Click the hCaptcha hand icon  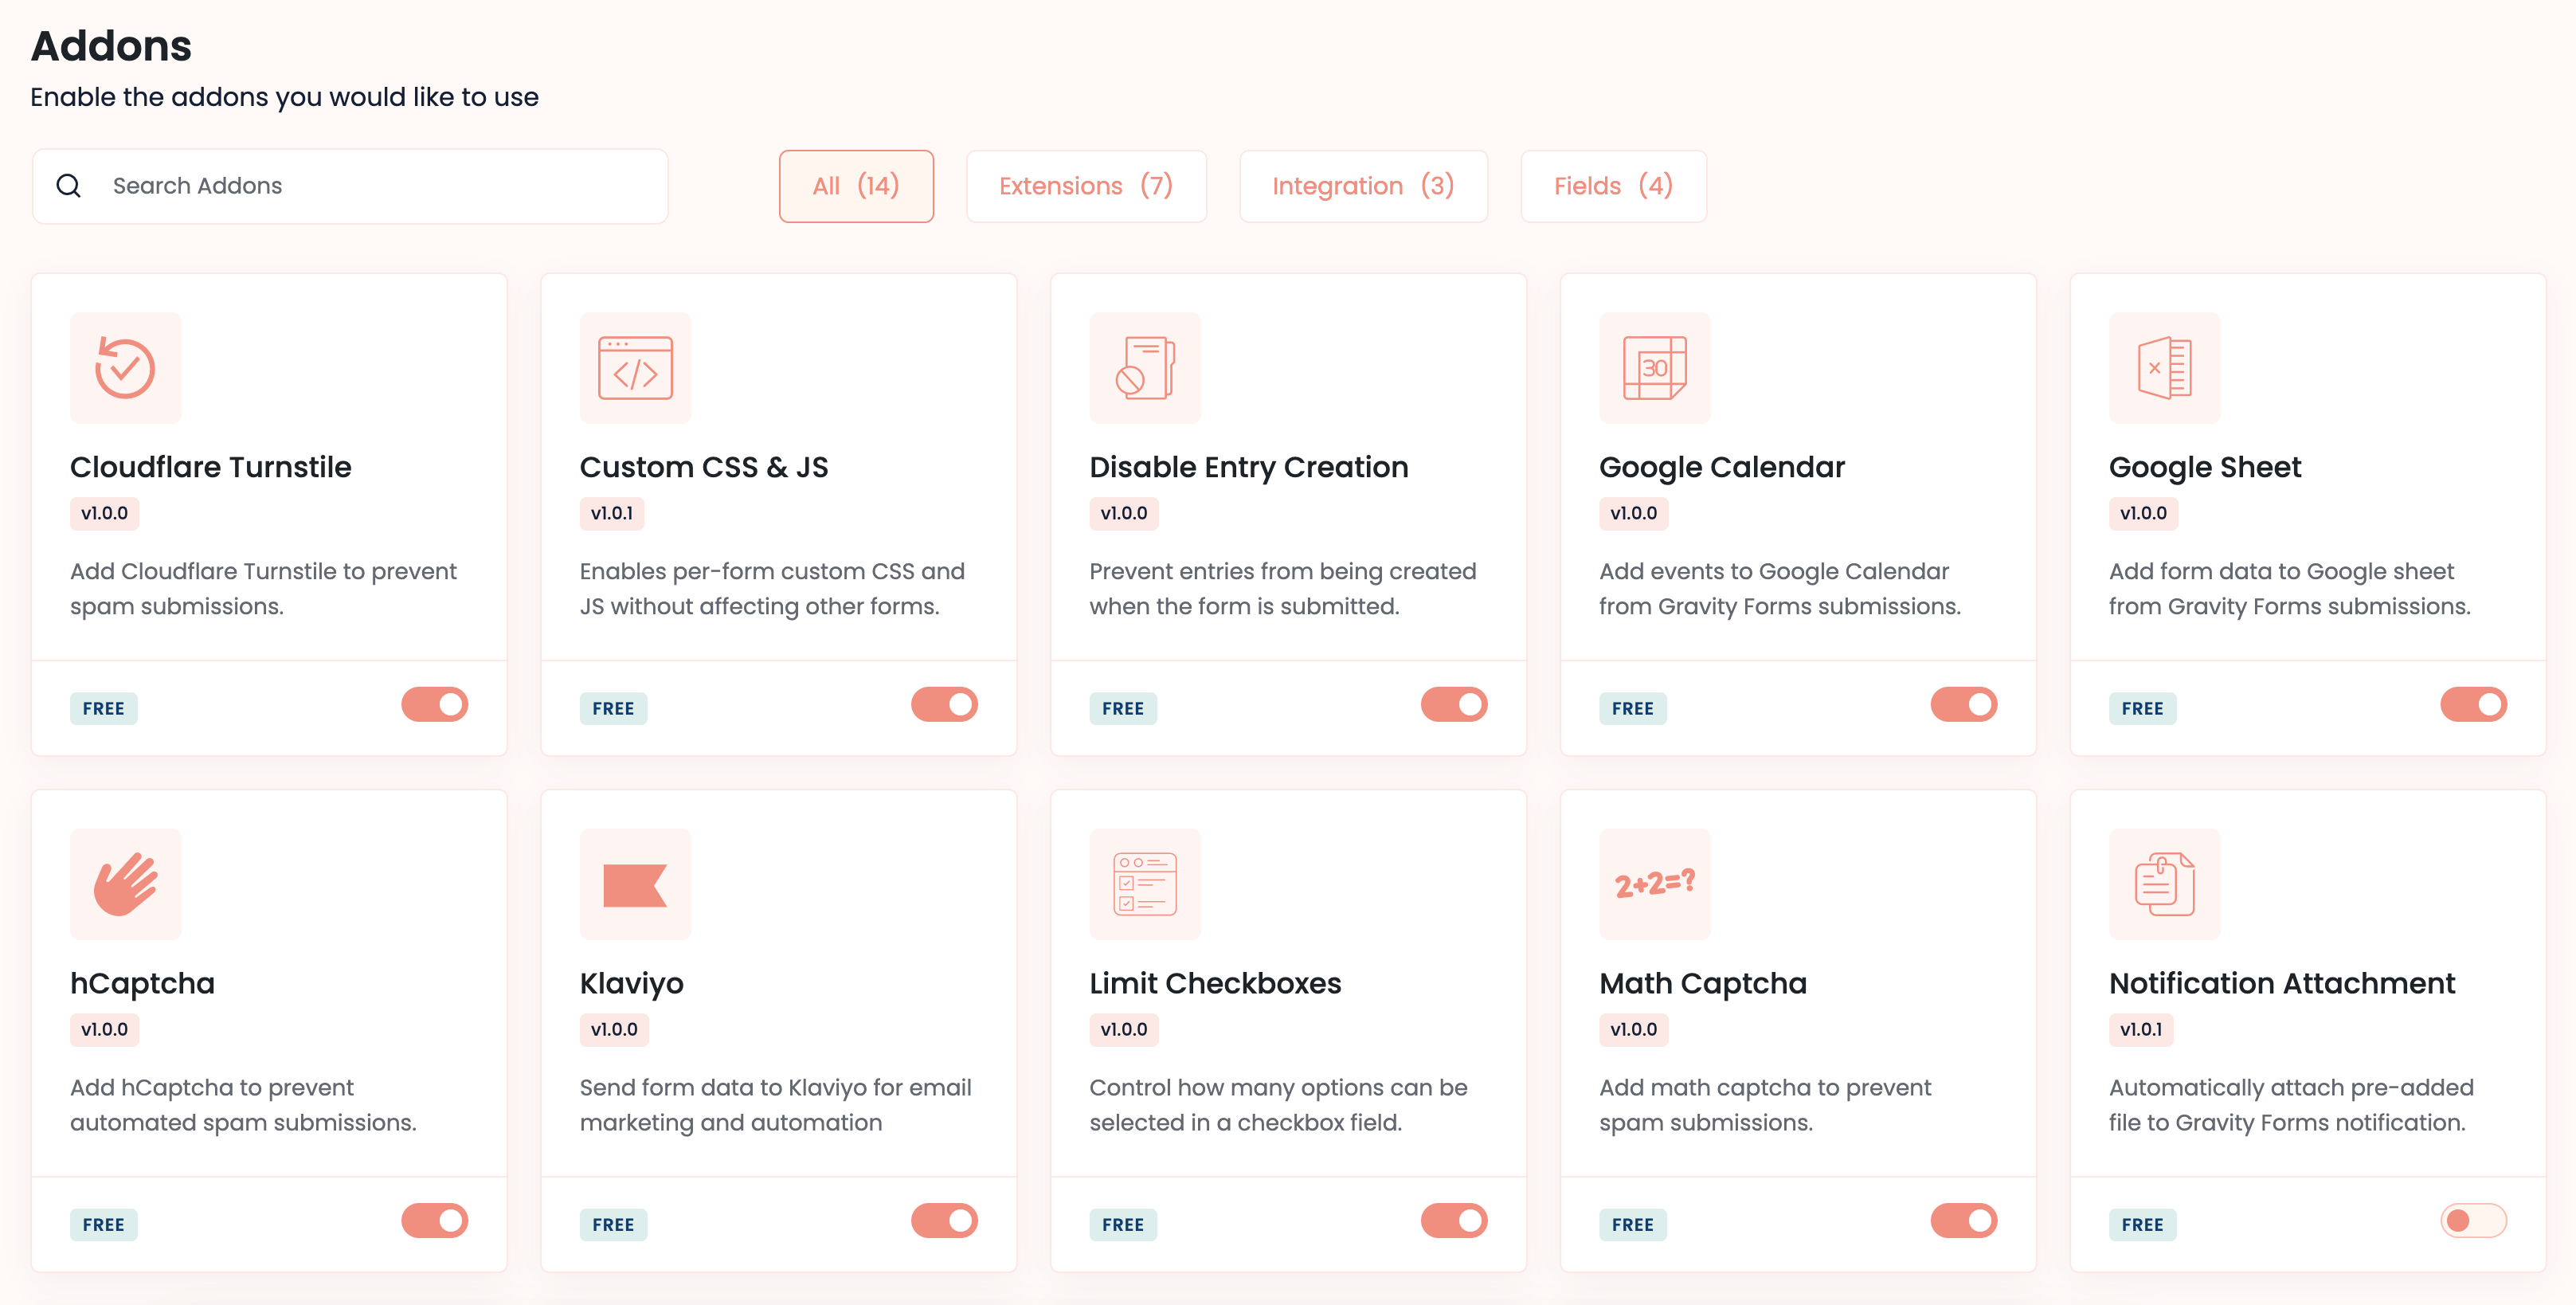[x=125, y=884]
